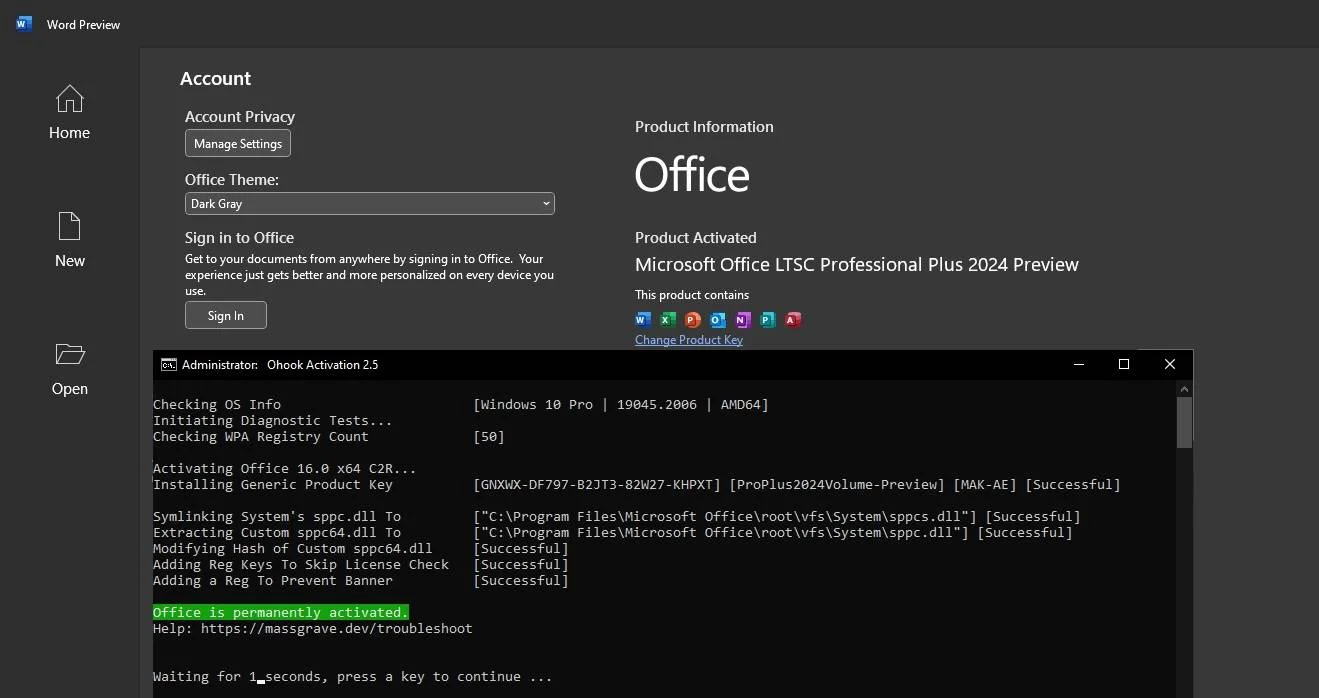Screen dimensions: 1319x698
Task: Click the OneNote app icon under product contains
Action: [x=743, y=320]
